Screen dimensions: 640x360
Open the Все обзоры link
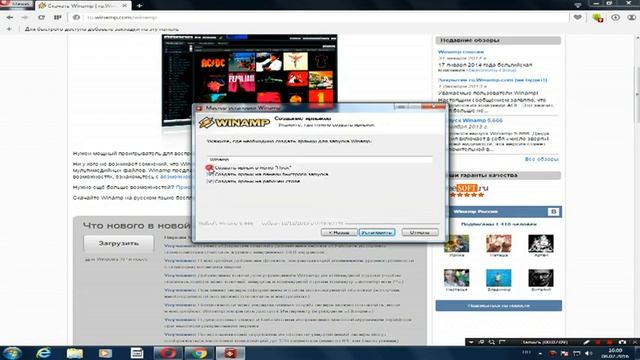point(542,159)
